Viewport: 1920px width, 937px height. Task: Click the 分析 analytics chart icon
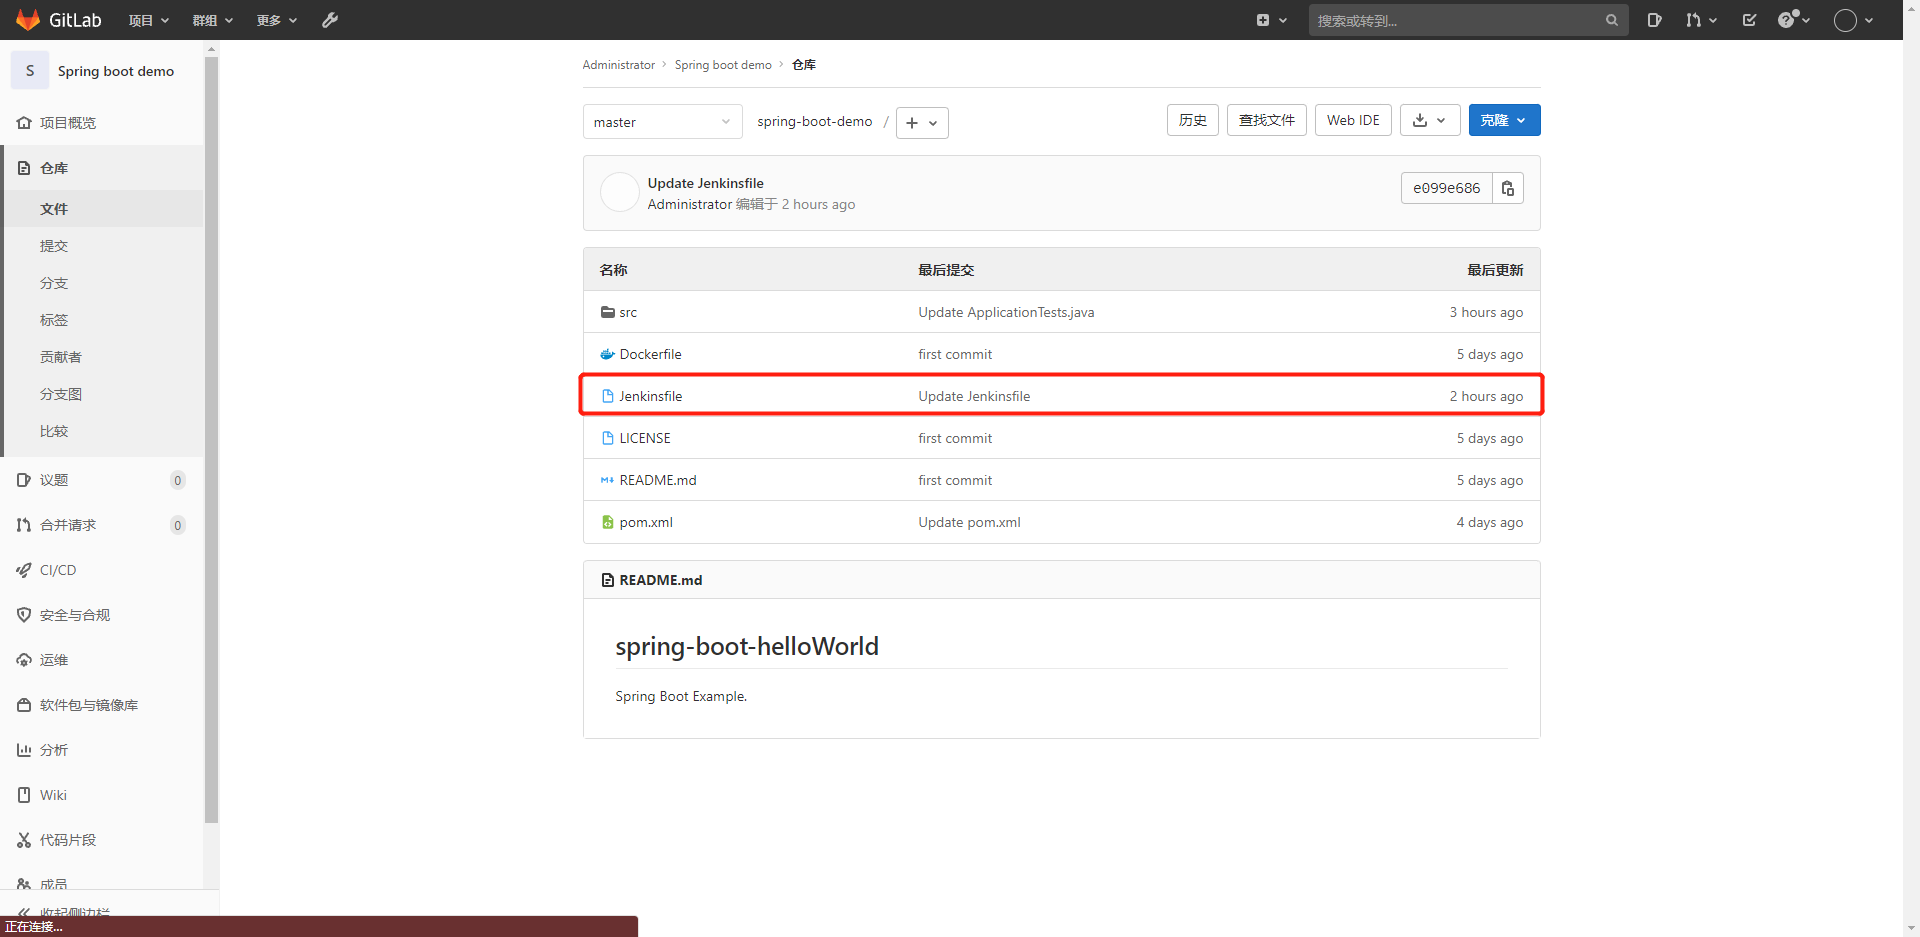tap(24, 750)
